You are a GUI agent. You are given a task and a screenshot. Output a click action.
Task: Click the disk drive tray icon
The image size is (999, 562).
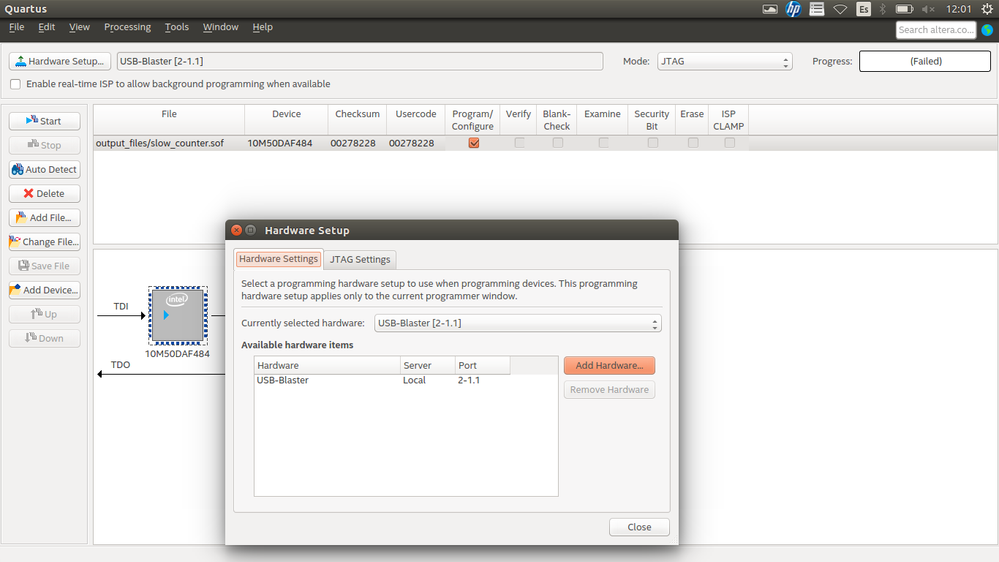(x=770, y=9)
